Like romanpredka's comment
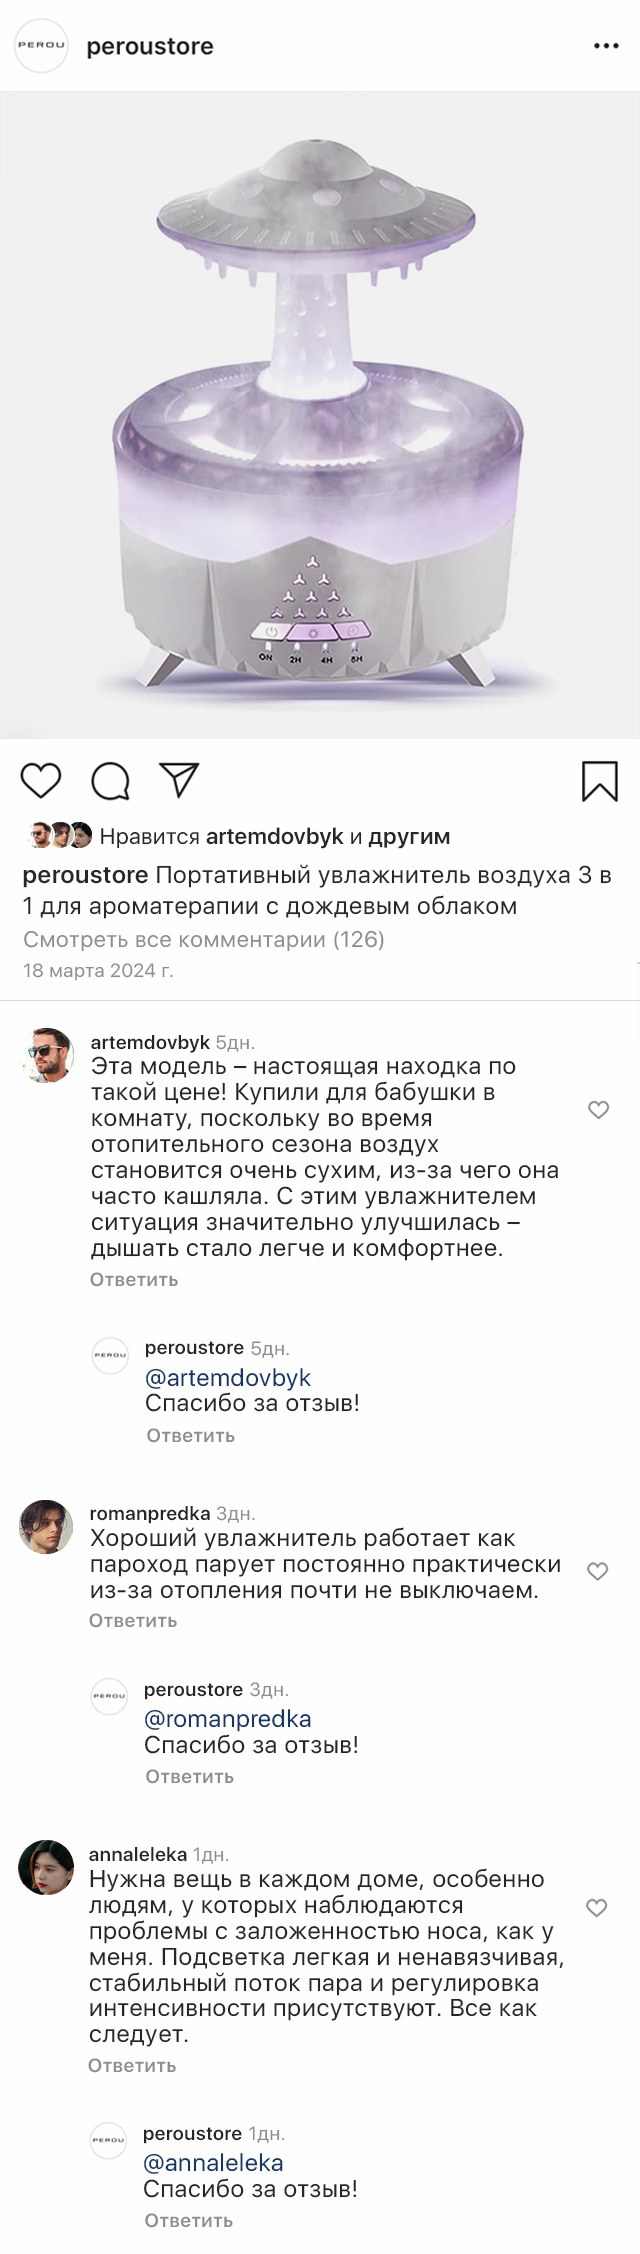The image size is (640, 2254). point(597,1571)
